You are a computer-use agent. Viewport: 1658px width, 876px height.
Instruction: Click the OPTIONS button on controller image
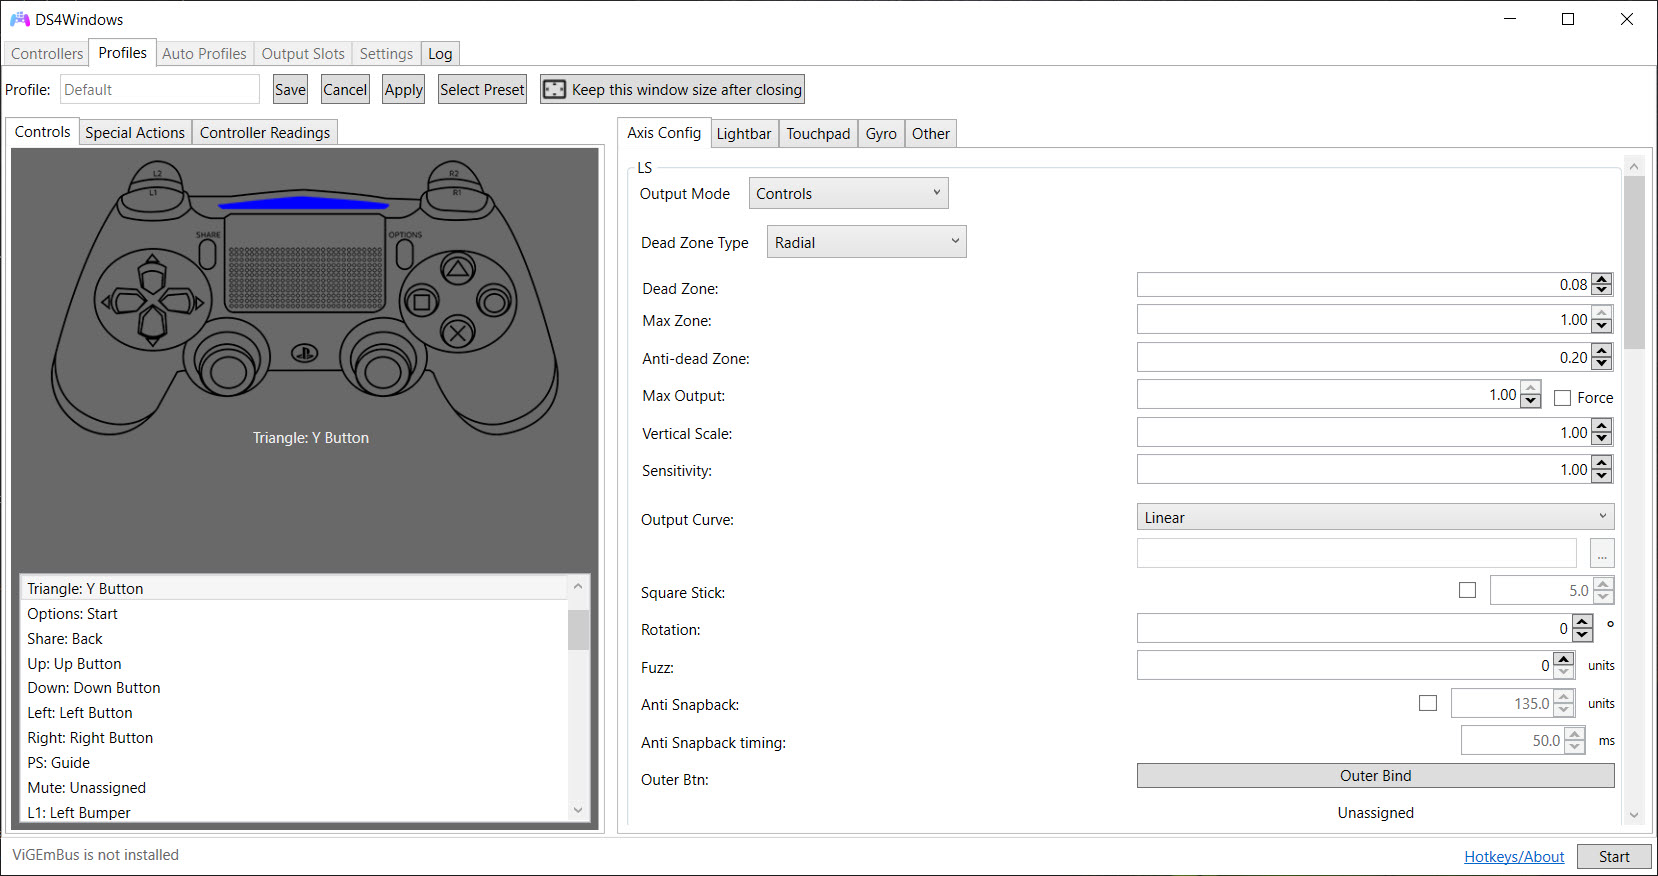point(404,253)
